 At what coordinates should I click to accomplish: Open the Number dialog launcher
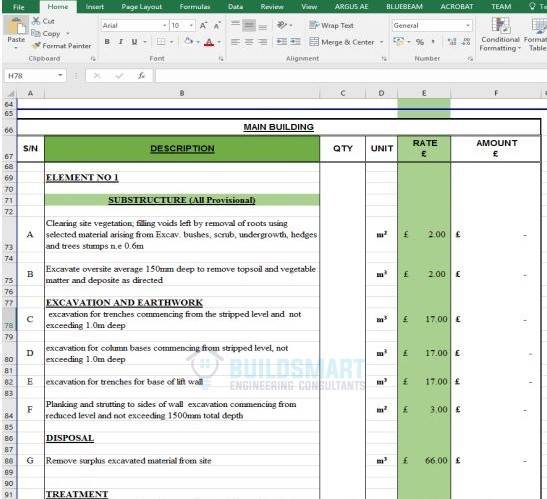(x=470, y=59)
